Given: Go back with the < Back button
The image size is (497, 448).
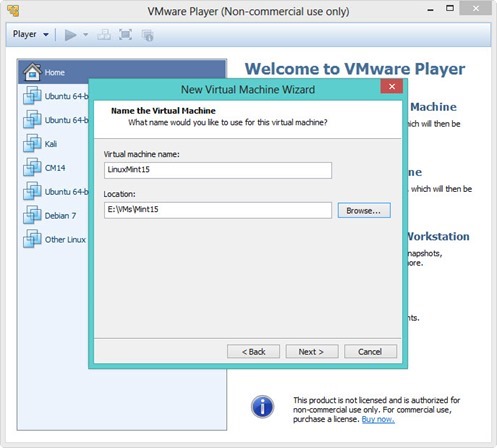Looking at the screenshot, I should 253,351.
